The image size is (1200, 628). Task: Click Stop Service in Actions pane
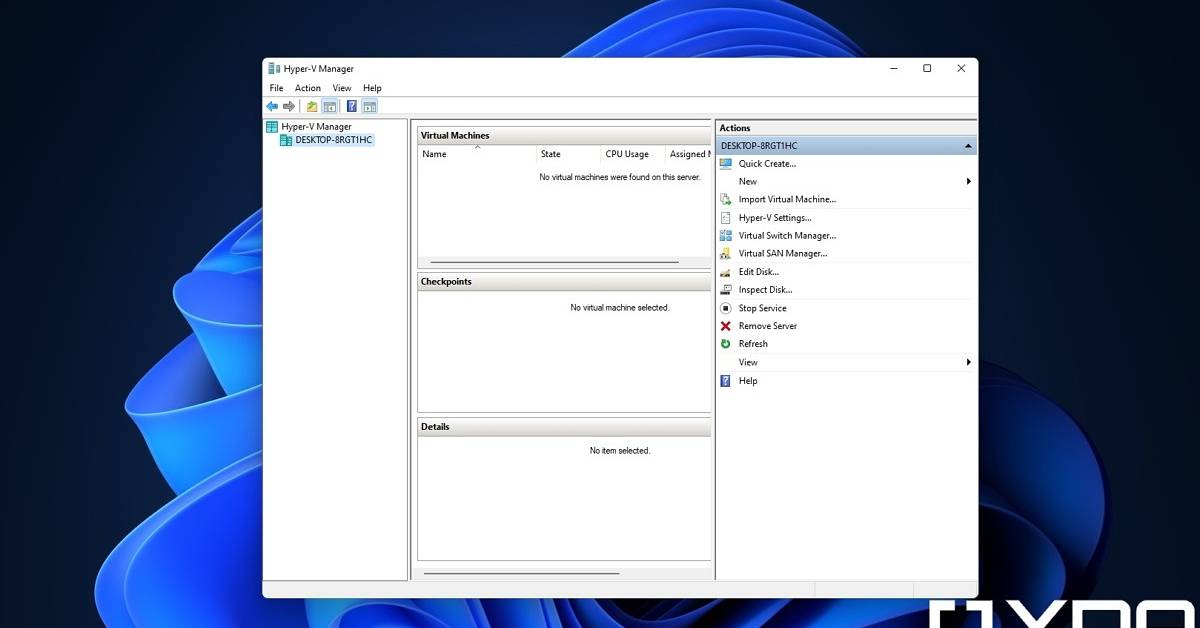coord(762,308)
